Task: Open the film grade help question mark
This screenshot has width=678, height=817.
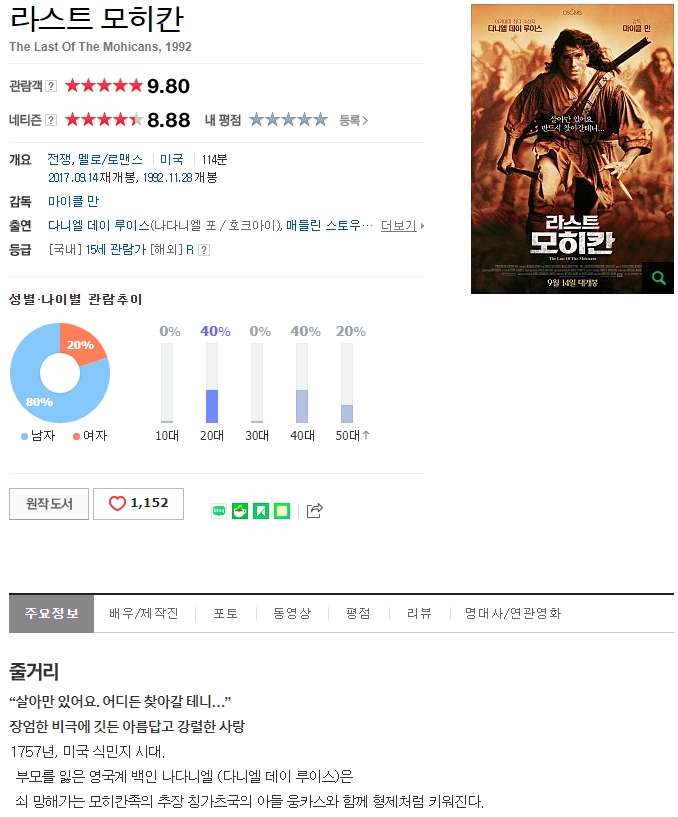Action: tap(204, 250)
